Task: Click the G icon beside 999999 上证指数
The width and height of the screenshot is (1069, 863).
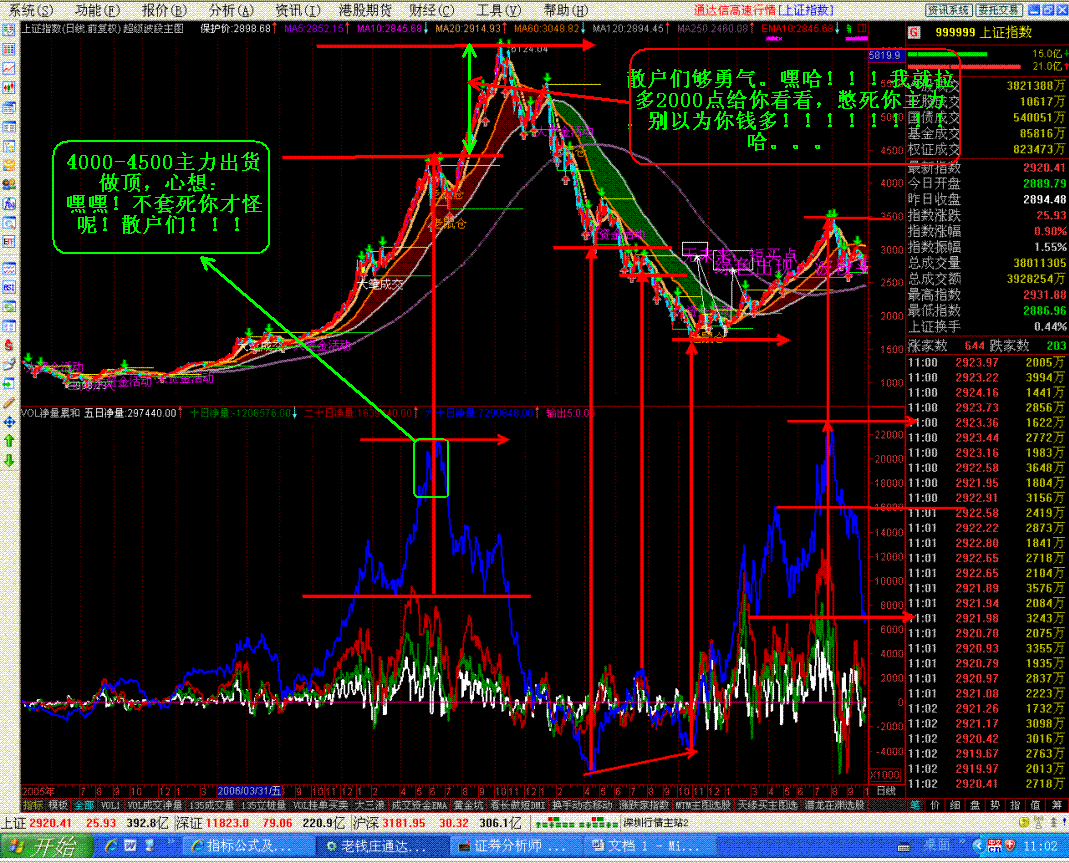Action: click(914, 32)
